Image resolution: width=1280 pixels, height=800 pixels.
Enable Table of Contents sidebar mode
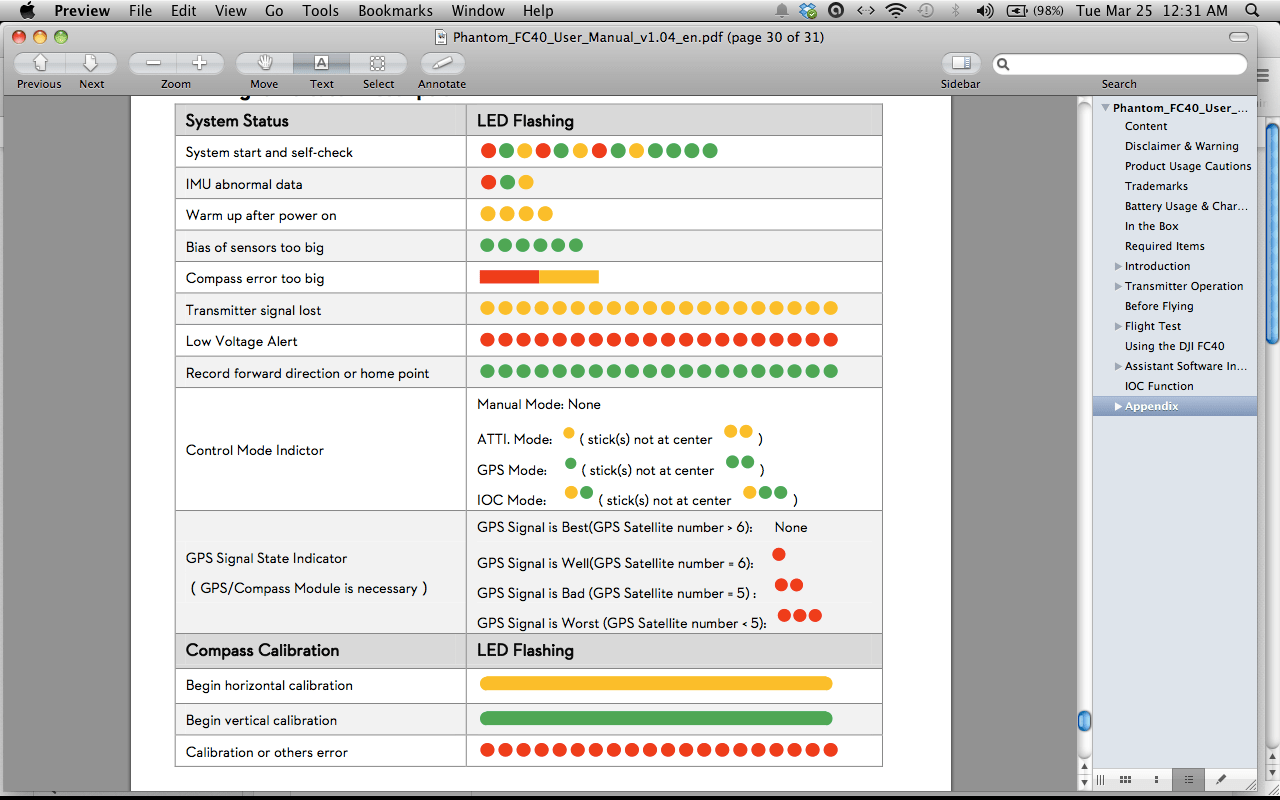[x=1188, y=779]
